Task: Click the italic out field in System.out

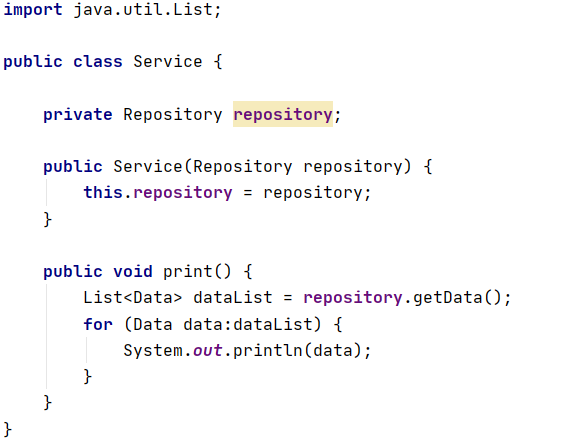Action: (208, 350)
